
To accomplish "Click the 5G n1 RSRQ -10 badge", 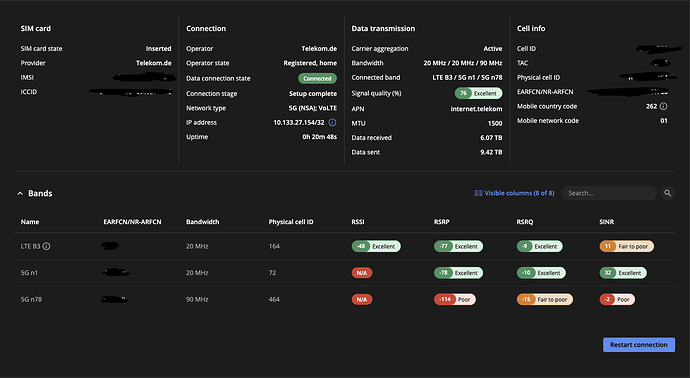I will pos(541,273).
